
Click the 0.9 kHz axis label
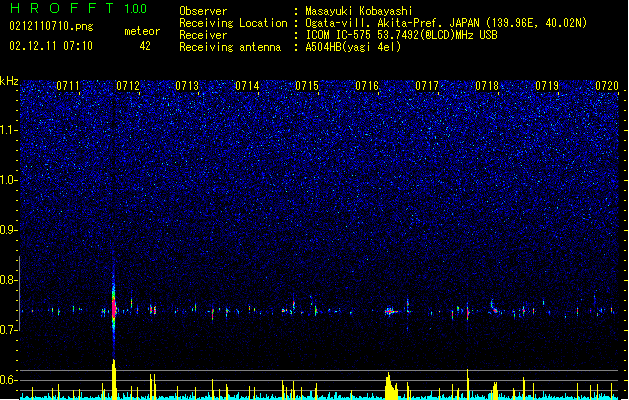point(8,230)
